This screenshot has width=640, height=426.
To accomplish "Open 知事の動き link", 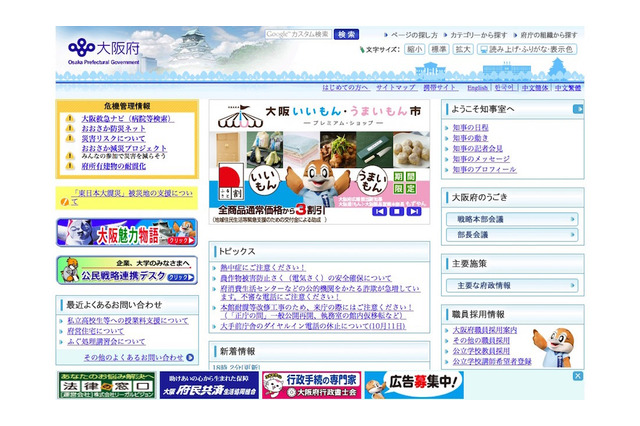I will click(x=470, y=138).
